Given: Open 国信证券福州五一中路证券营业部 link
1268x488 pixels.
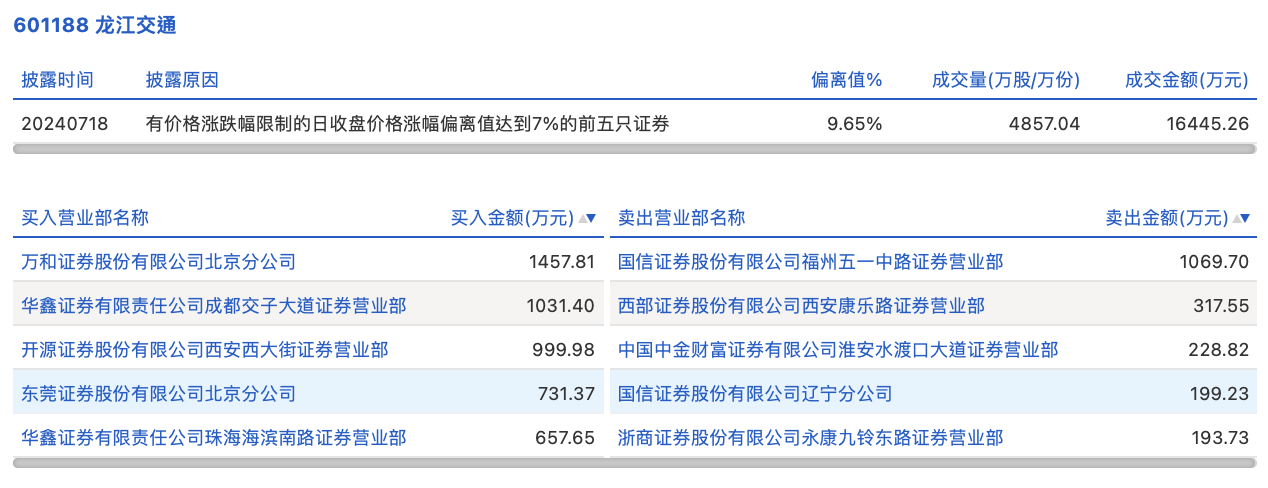Looking at the screenshot, I should pyautogui.click(x=810, y=262).
